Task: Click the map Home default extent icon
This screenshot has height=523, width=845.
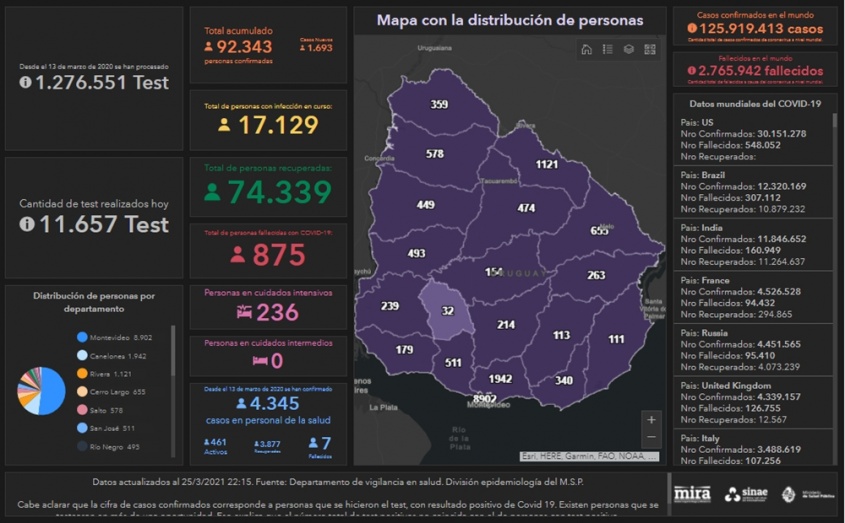Action: pyautogui.click(x=586, y=49)
